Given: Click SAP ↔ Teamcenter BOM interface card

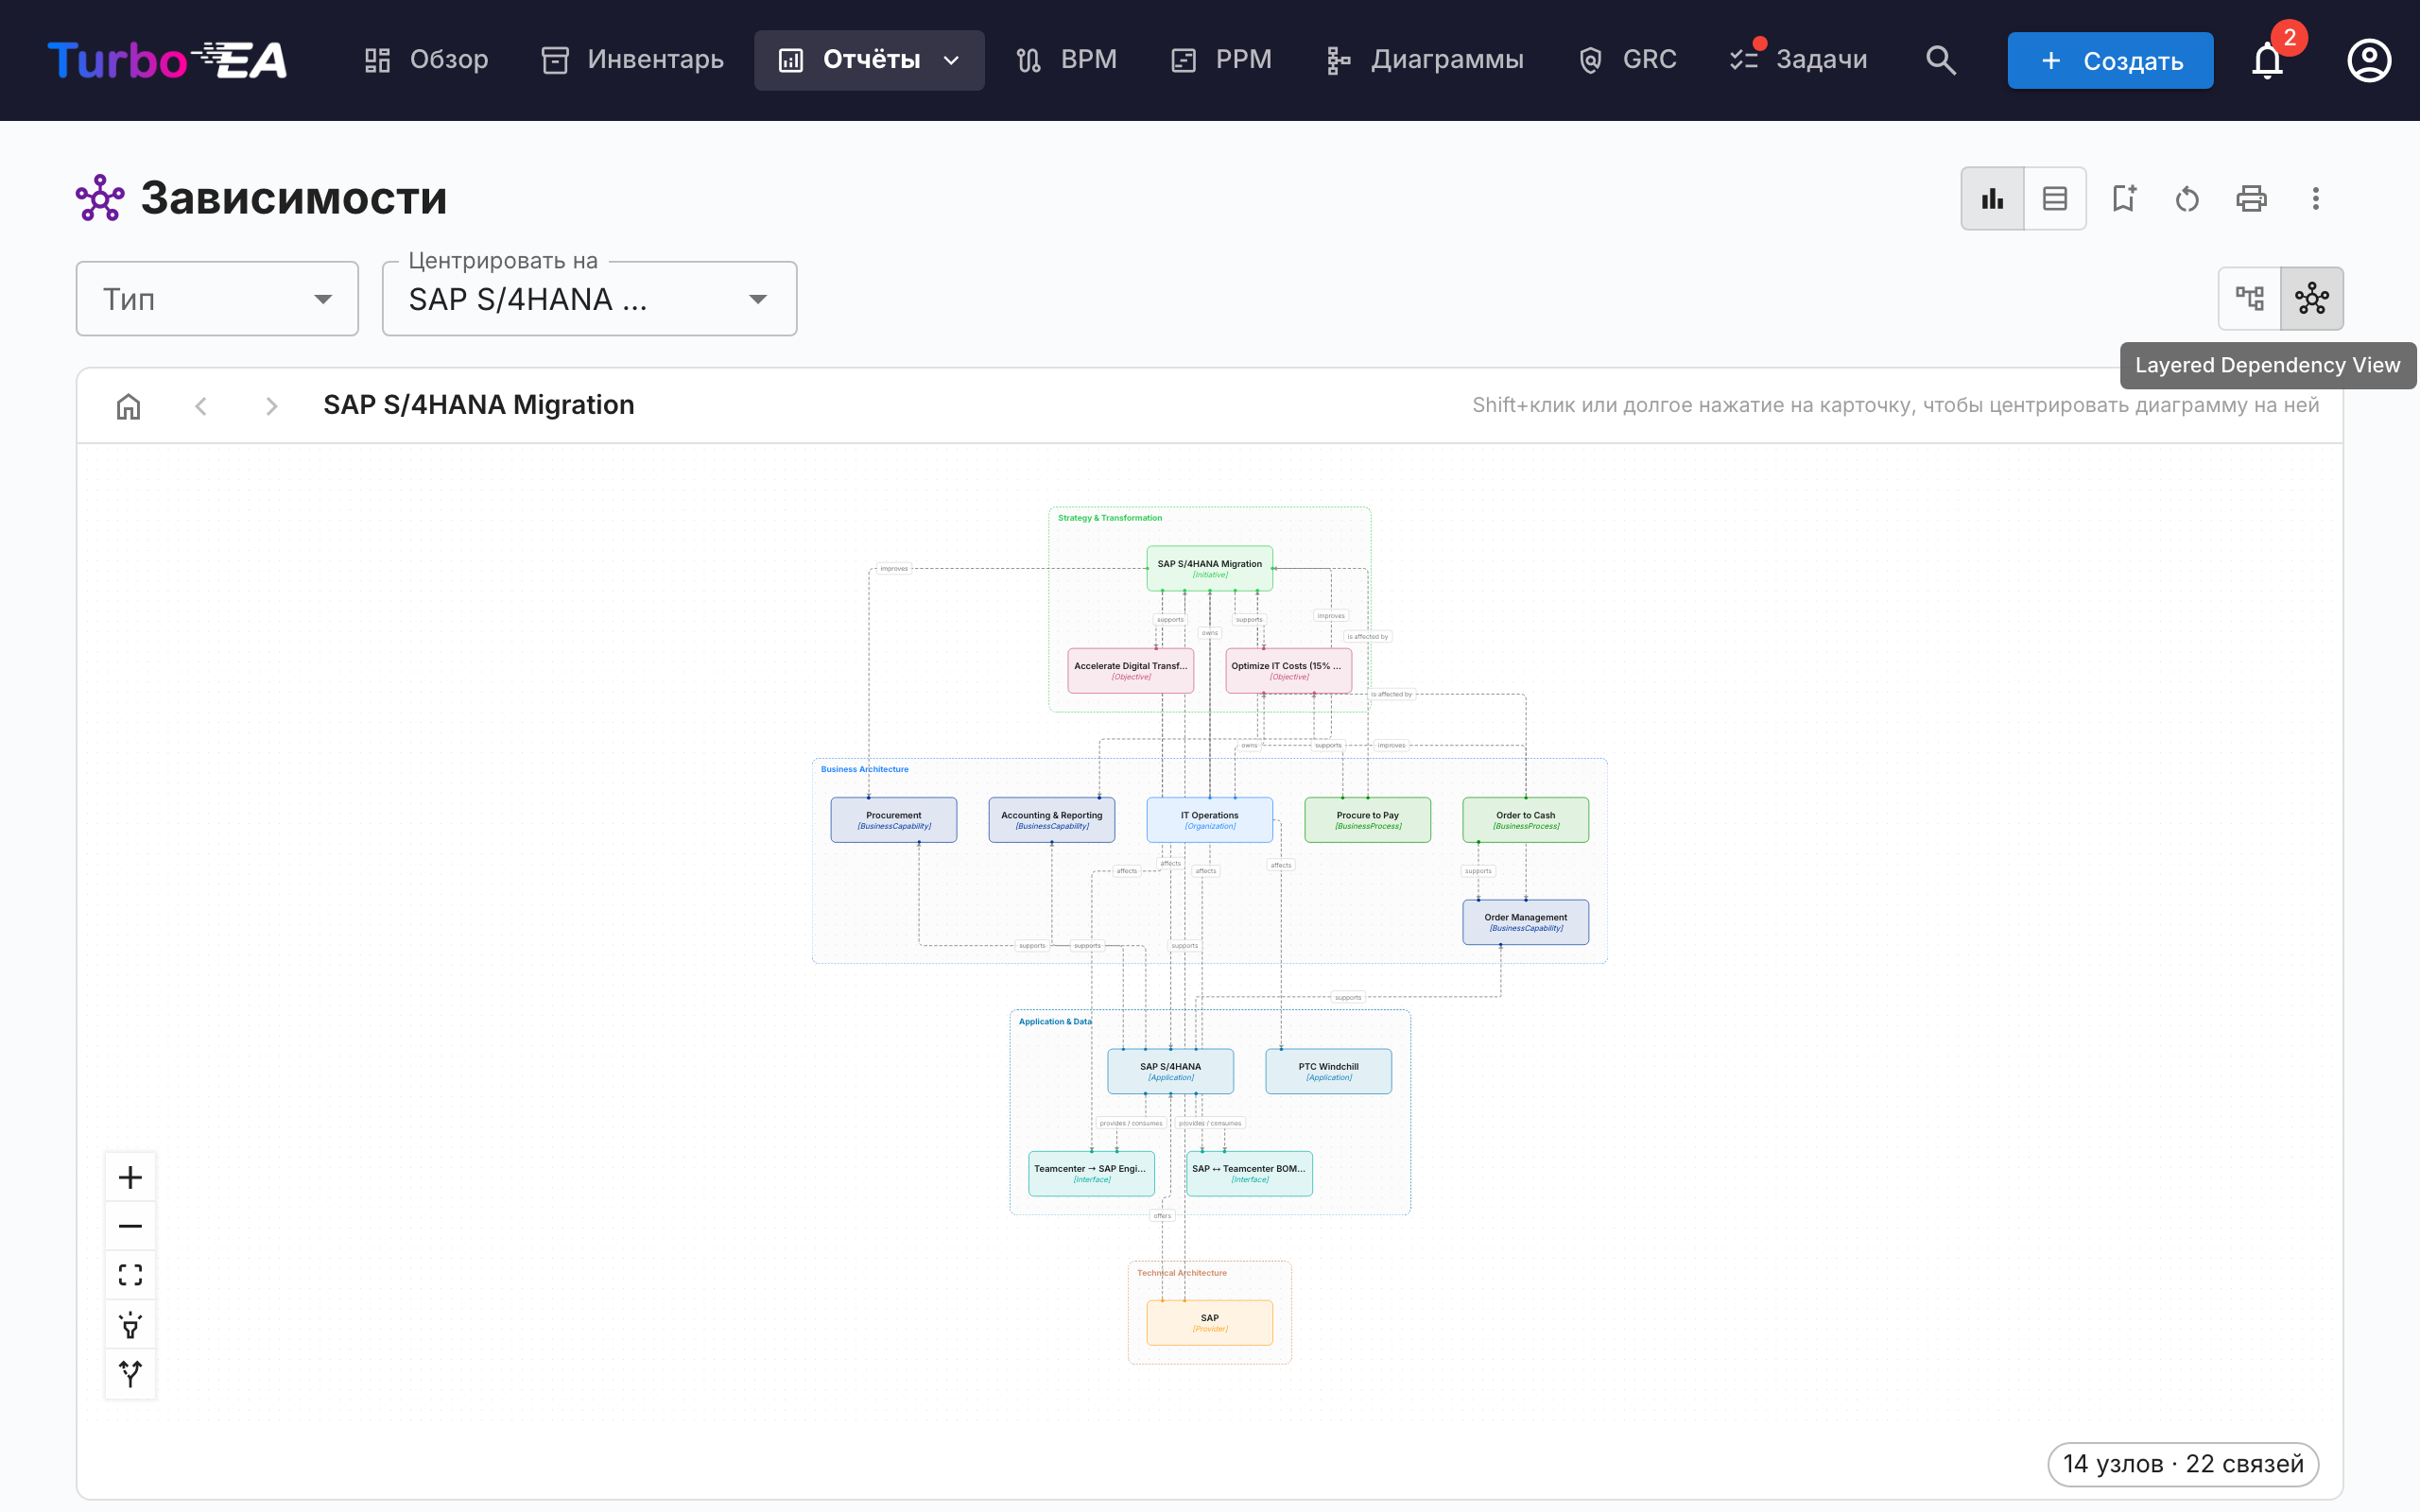Looking at the screenshot, I should pos(1249,1173).
